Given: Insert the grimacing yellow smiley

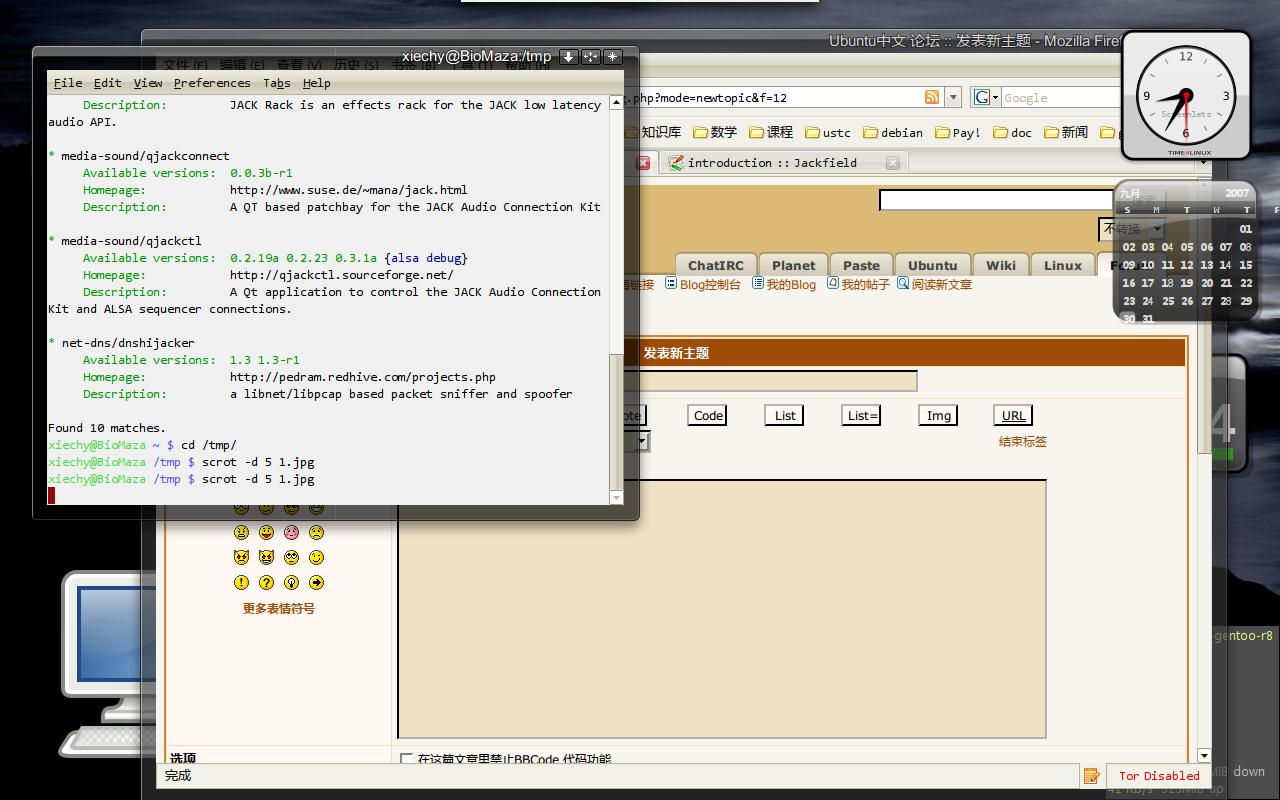Looking at the screenshot, I should point(241,533).
